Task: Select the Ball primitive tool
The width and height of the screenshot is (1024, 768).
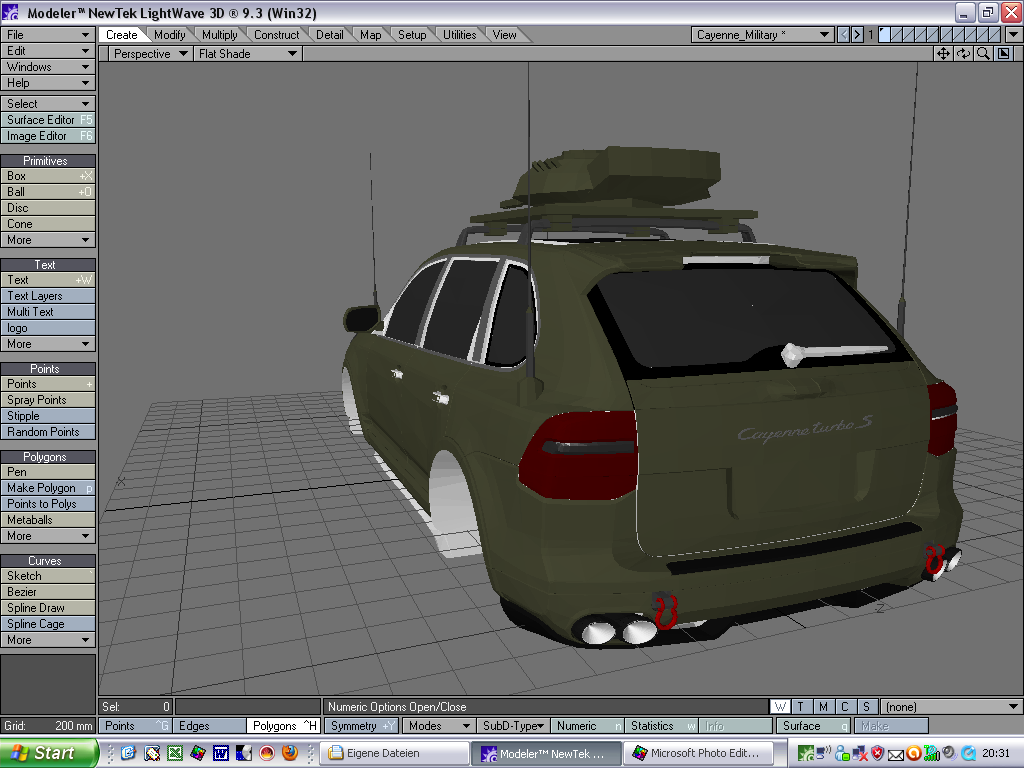Action: click(x=48, y=192)
